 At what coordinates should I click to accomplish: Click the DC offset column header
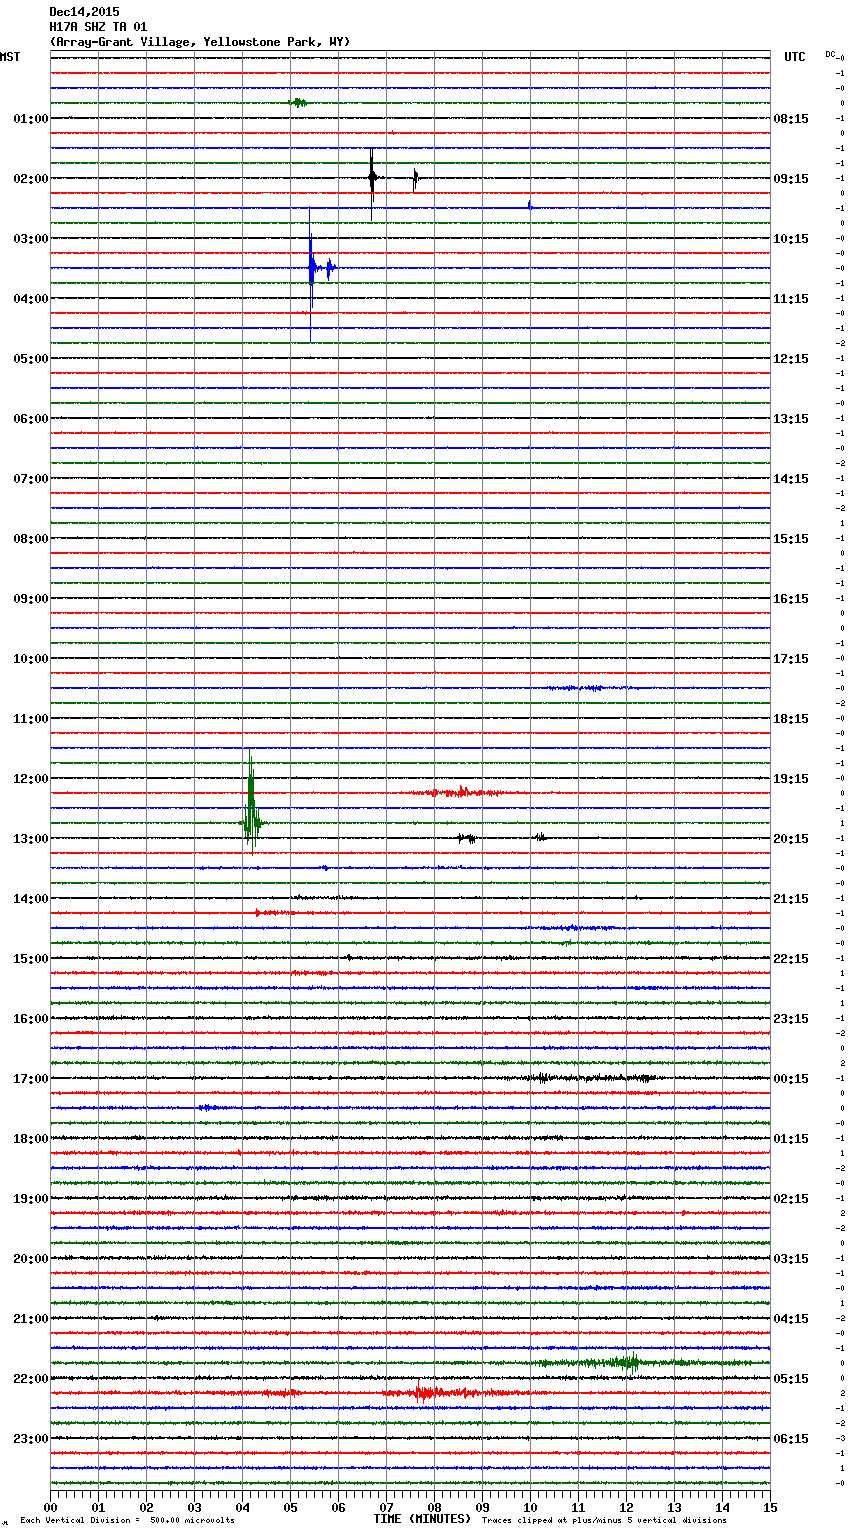click(831, 54)
